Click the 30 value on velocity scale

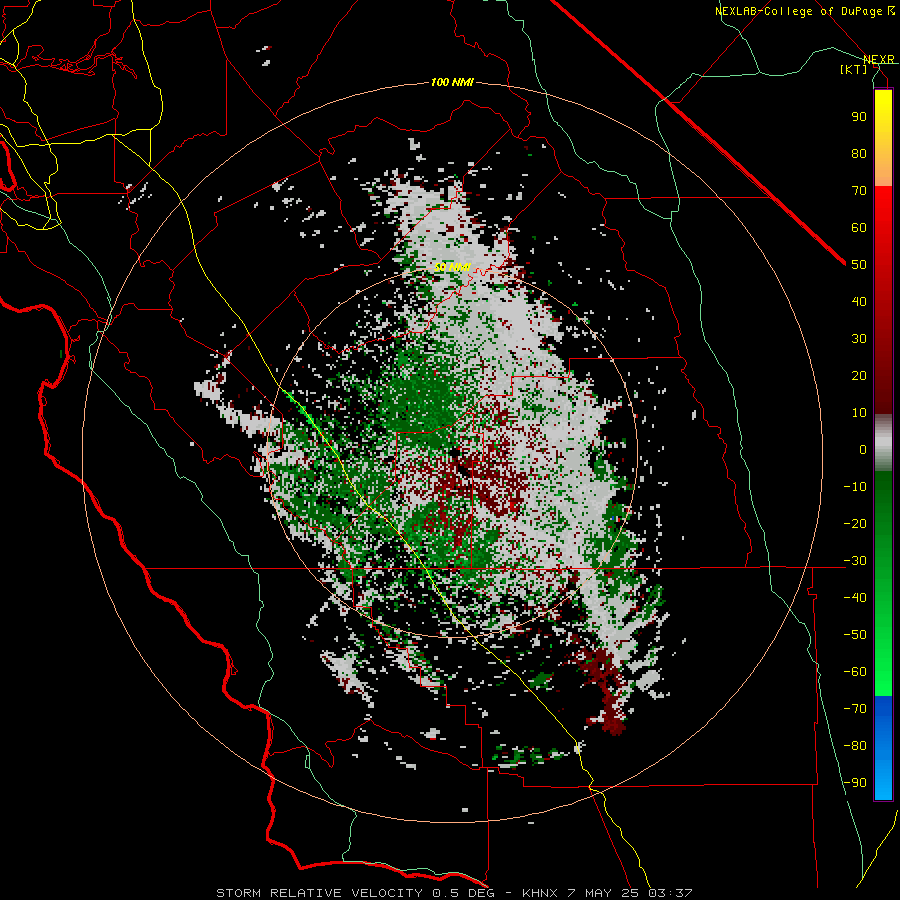point(859,339)
